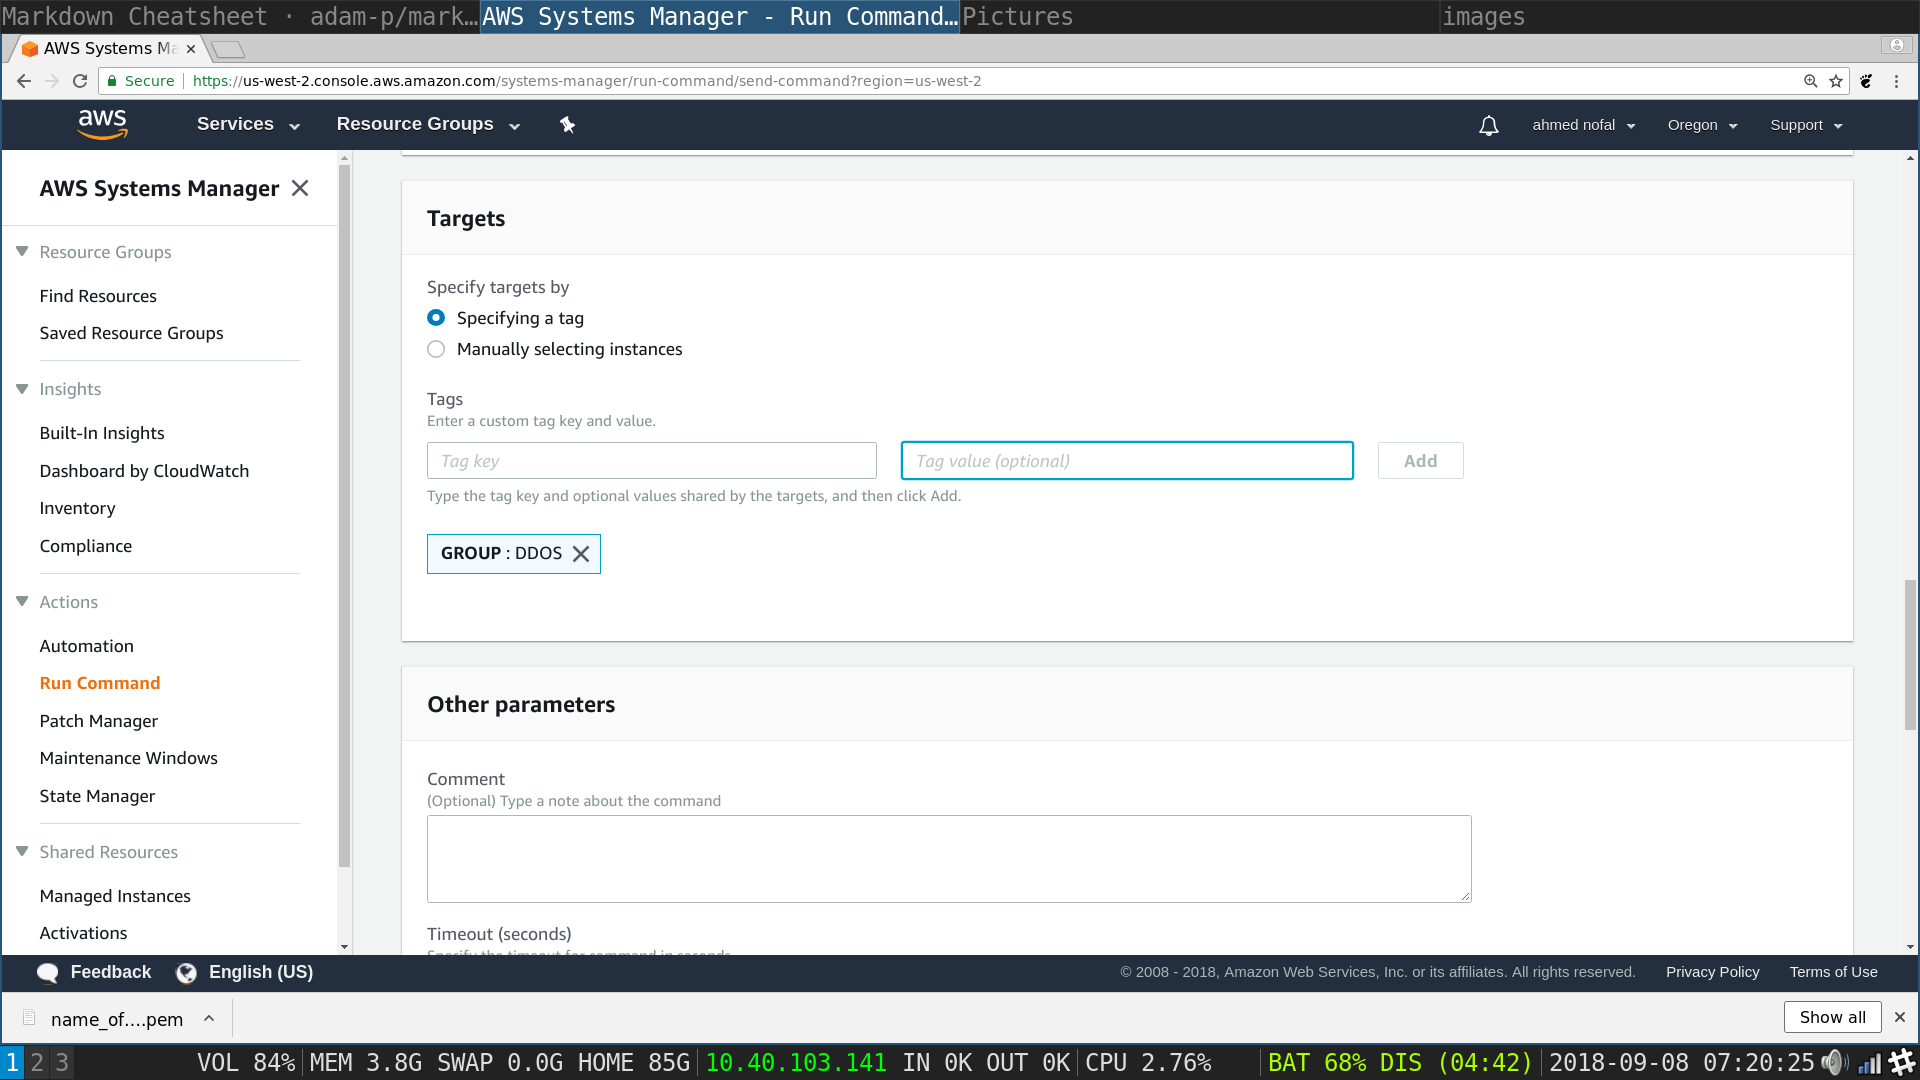Viewport: 1920px width, 1080px height.
Task: Click the browser reload icon
Action: pos(81,81)
